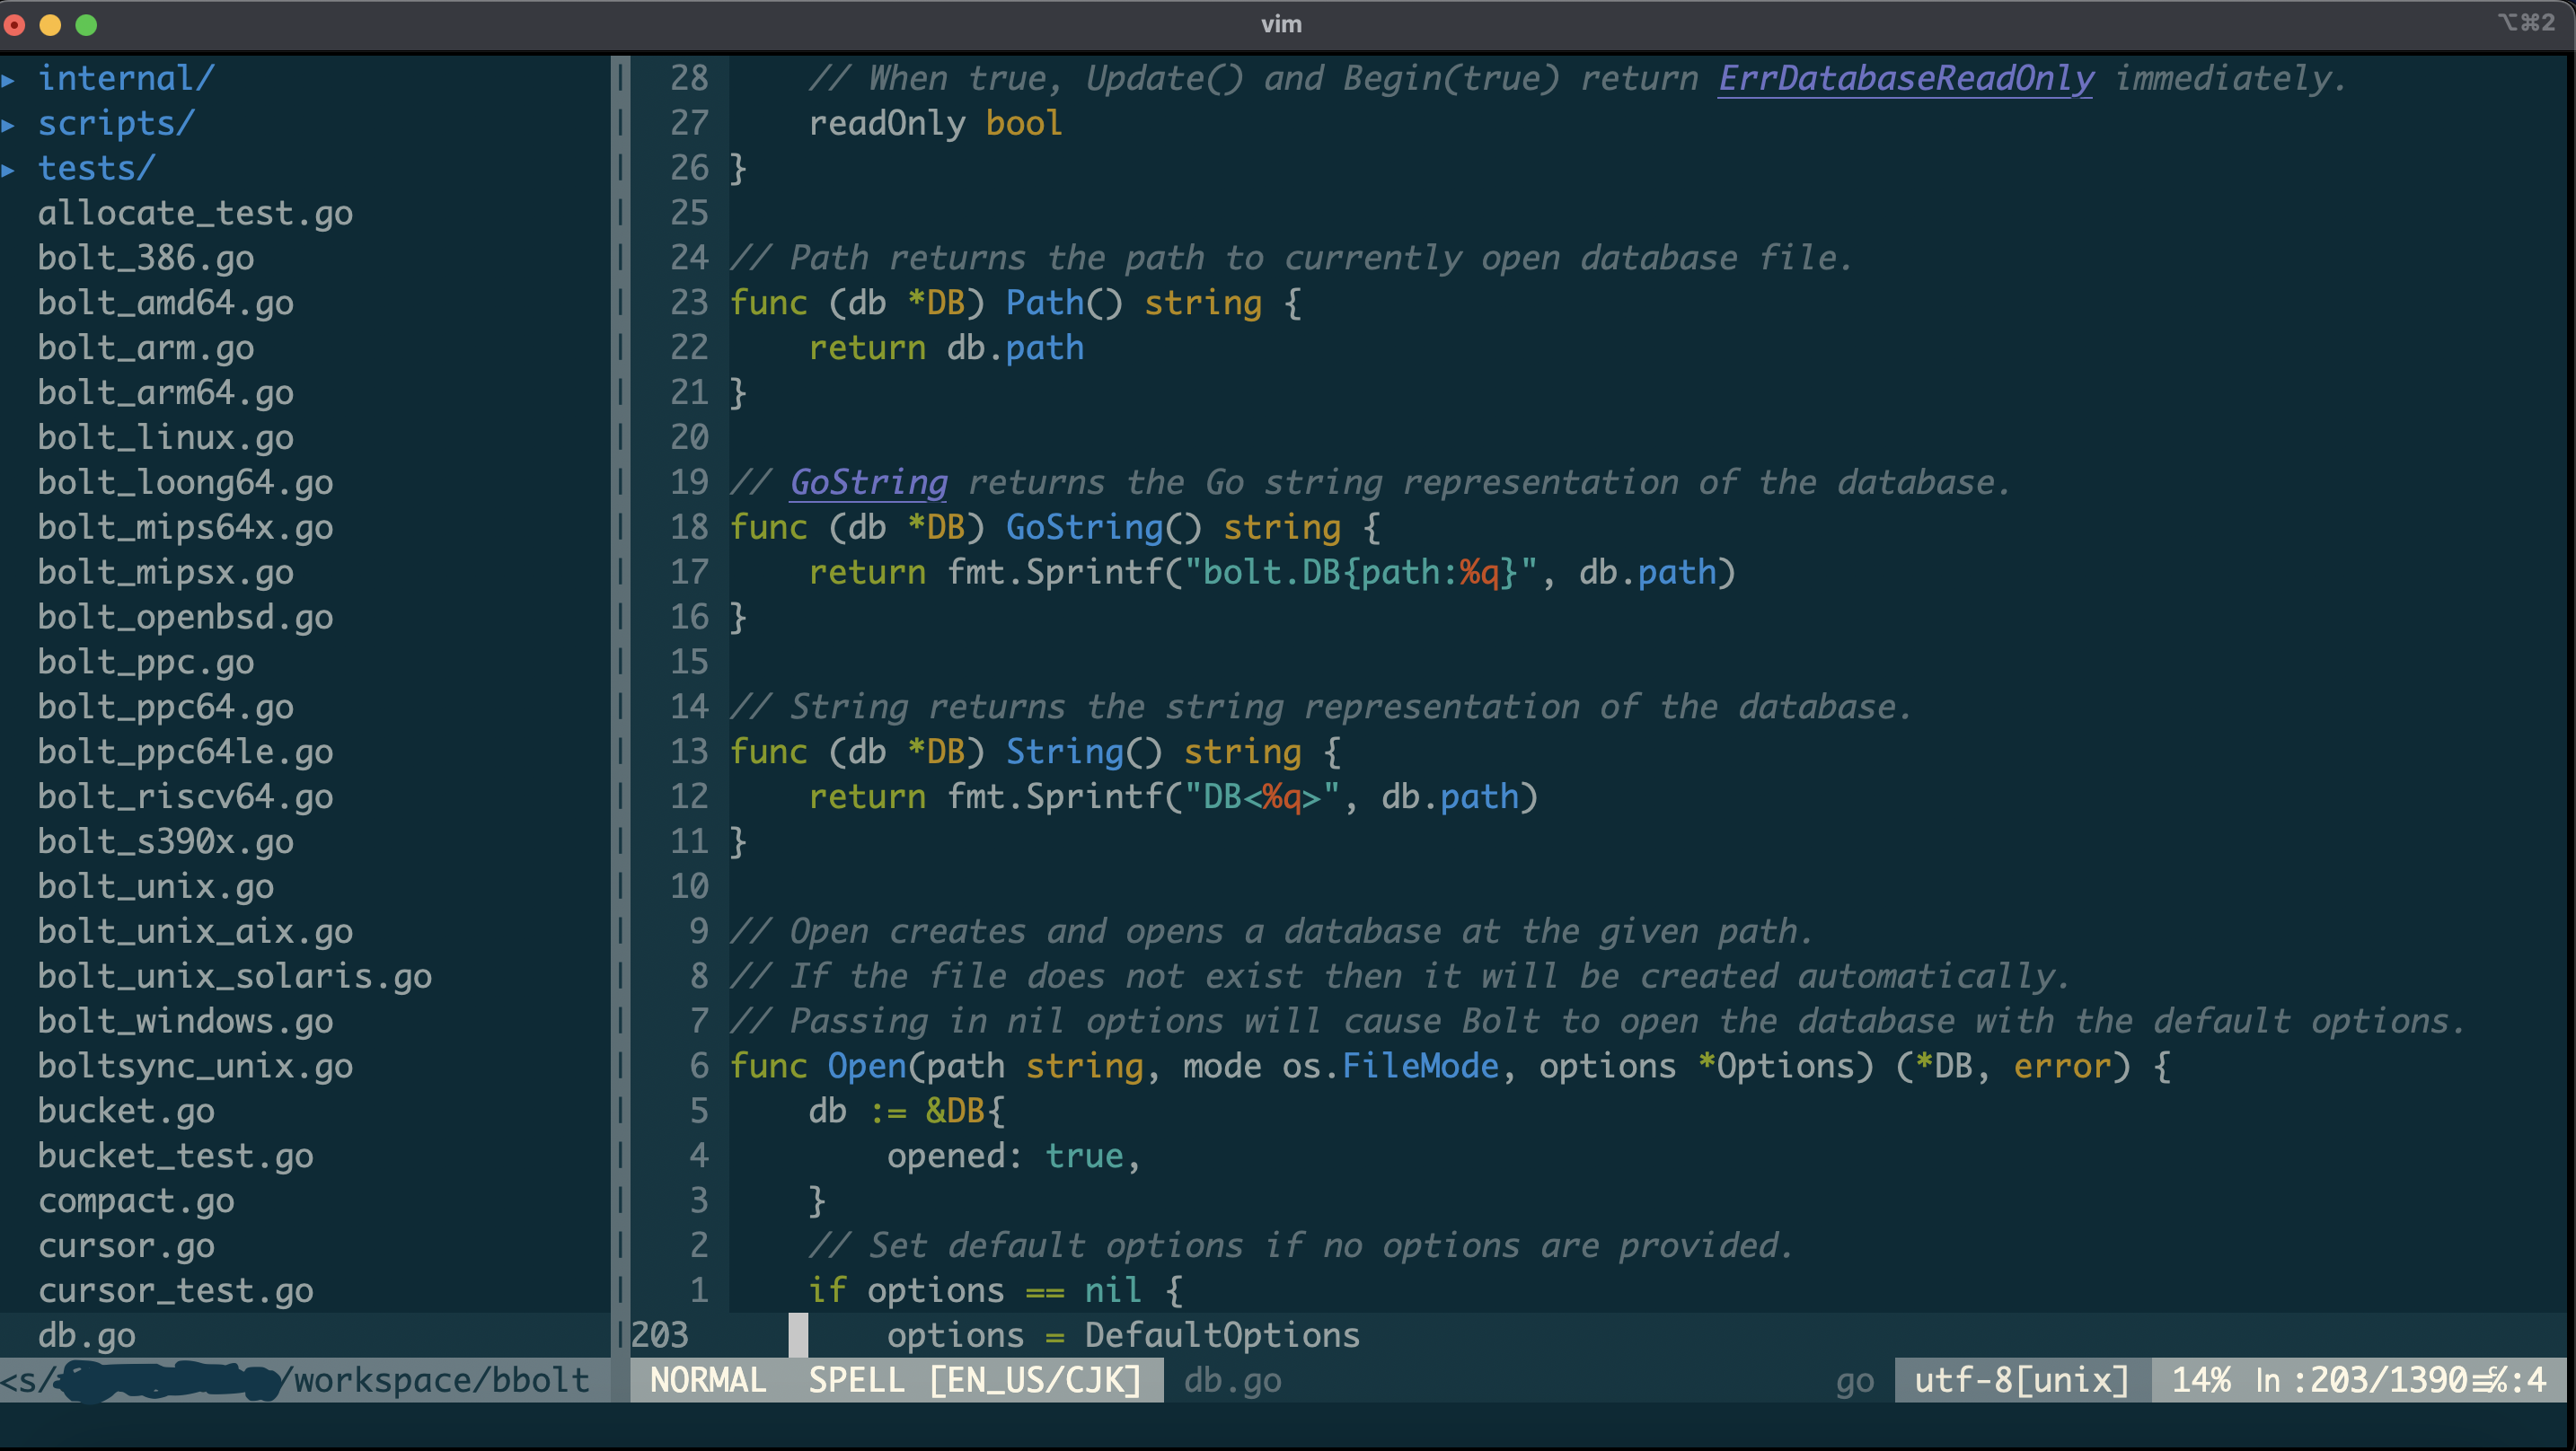Screen dimensions: 2576x1451
Task: Select bolt_s390x.go file
Action: pyautogui.click(x=166, y=842)
